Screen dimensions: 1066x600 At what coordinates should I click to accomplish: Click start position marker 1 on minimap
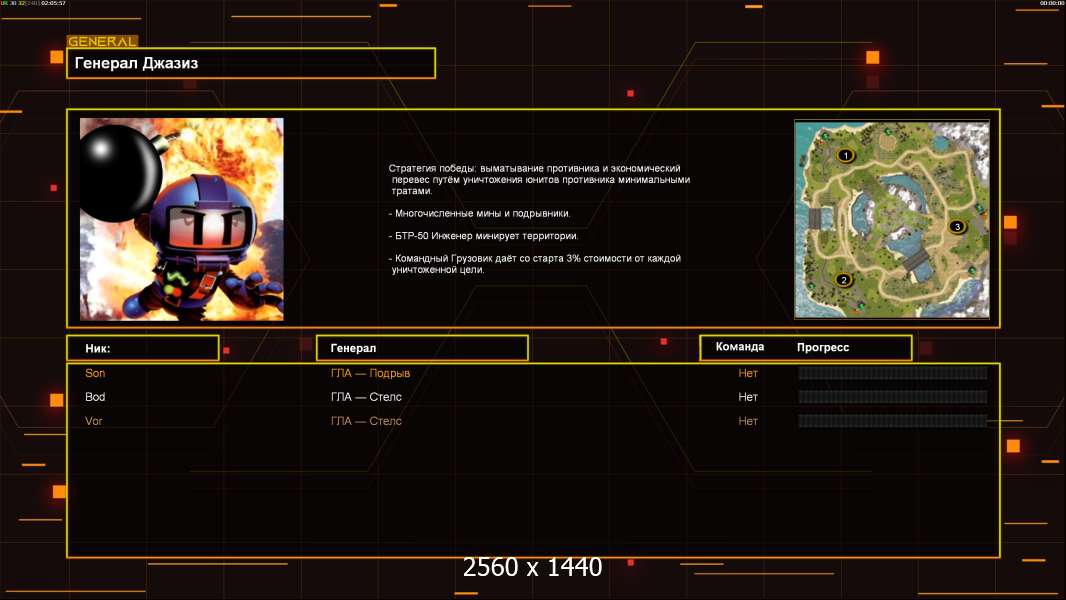(846, 156)
